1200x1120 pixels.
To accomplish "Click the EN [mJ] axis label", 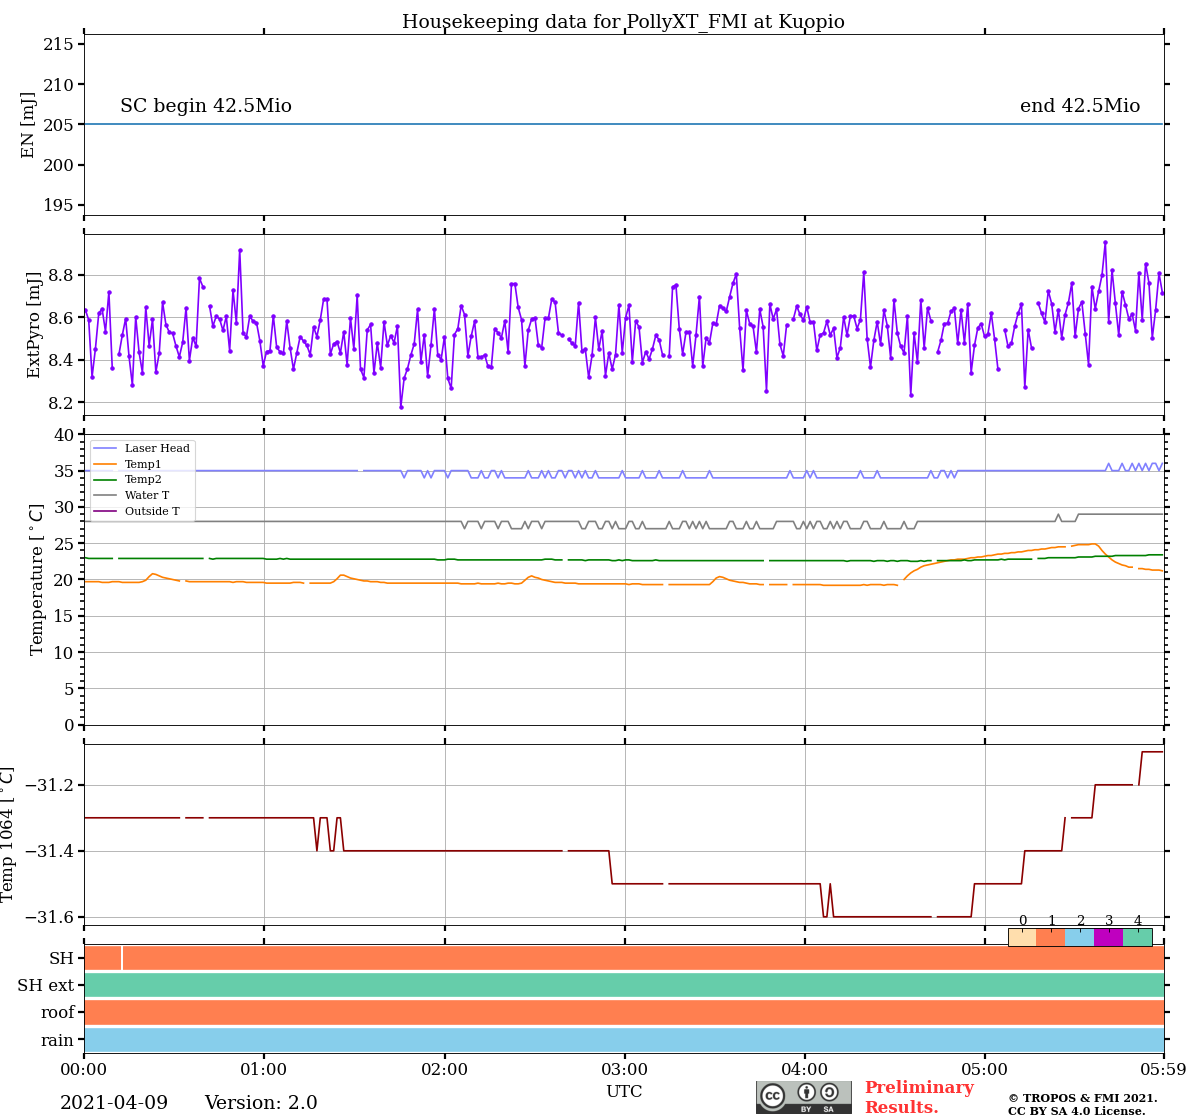I will [x=28, y=125].
